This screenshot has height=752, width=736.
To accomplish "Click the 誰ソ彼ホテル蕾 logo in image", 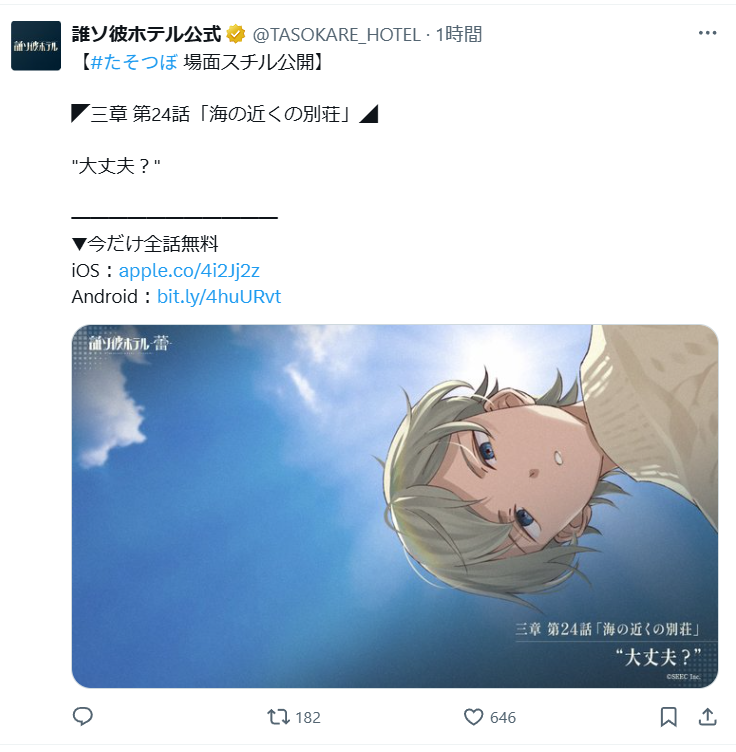I will coord(129,343).
